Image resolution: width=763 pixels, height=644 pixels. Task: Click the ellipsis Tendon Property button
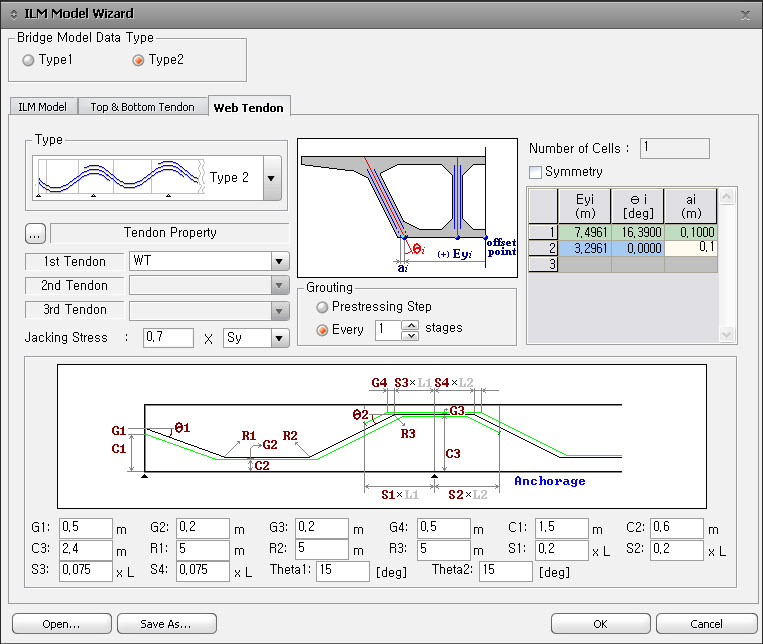(36, 234)
